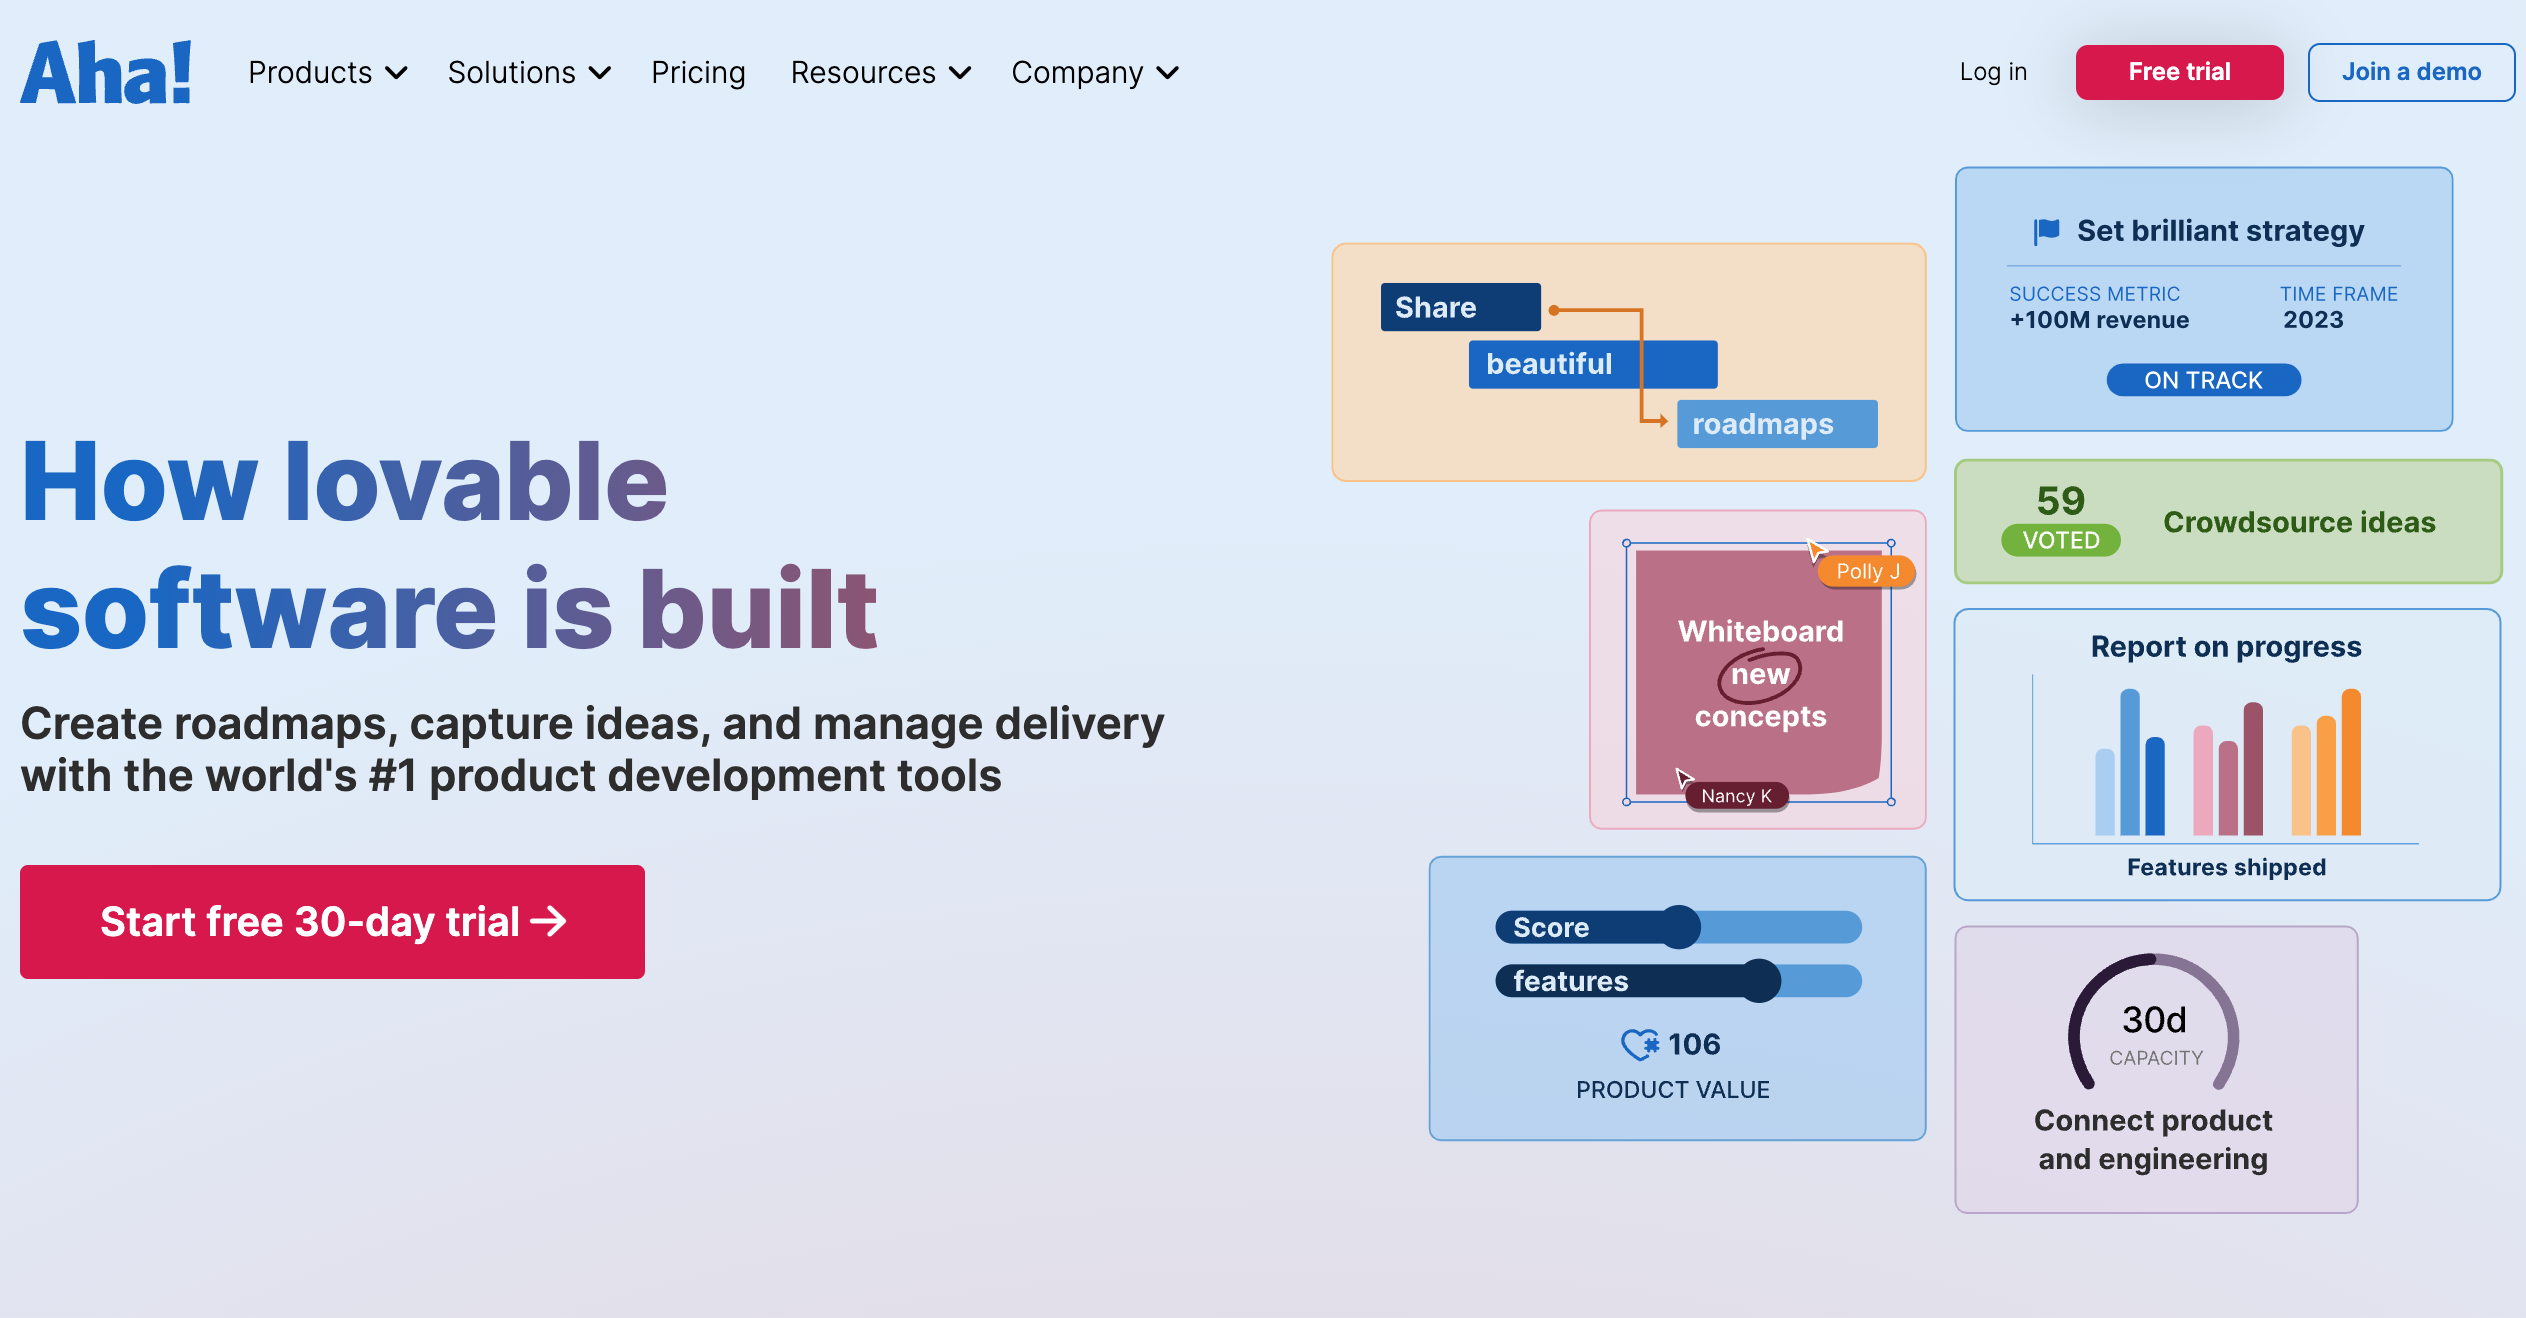The height and width of the screenshot is (1318, 2526).
Task: Click the Set brilliant strategy heading
Action: point(2220,231)
